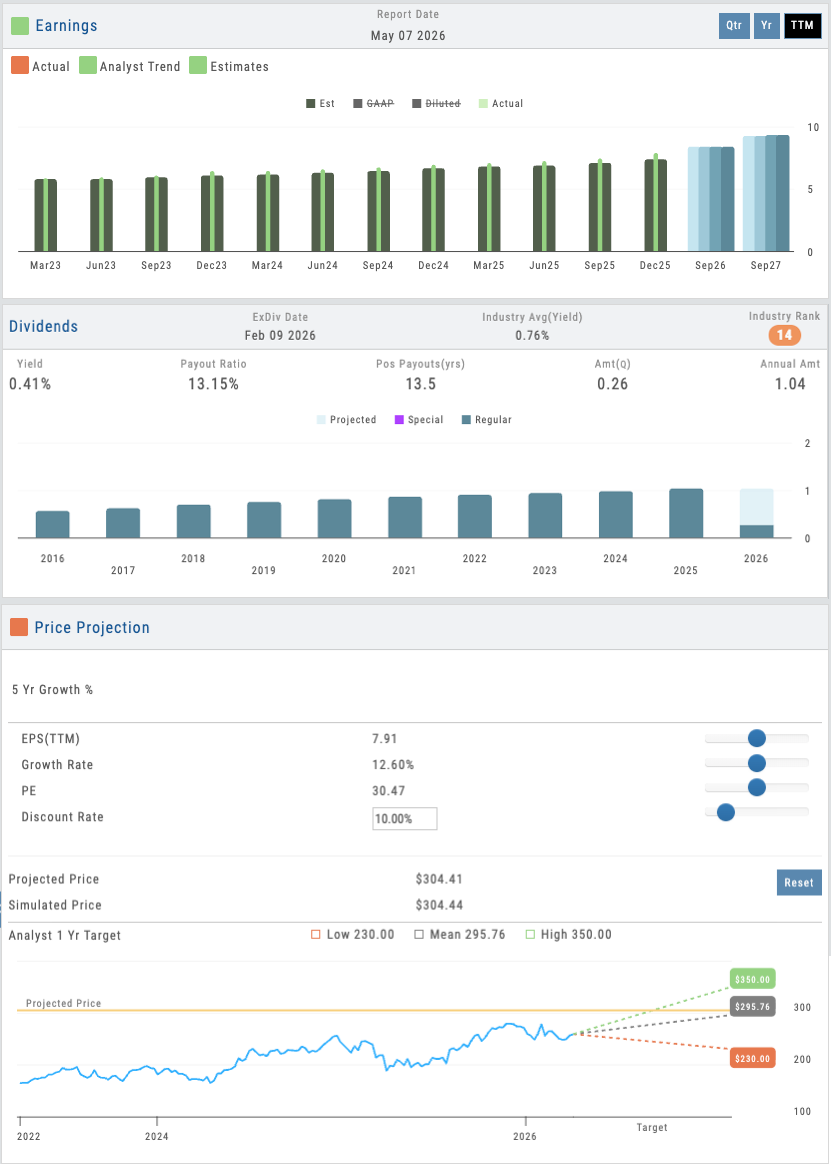This screenshot has height=1164, width=831.
Task: Switch earnings view to Yr
Action: (766, 25)
